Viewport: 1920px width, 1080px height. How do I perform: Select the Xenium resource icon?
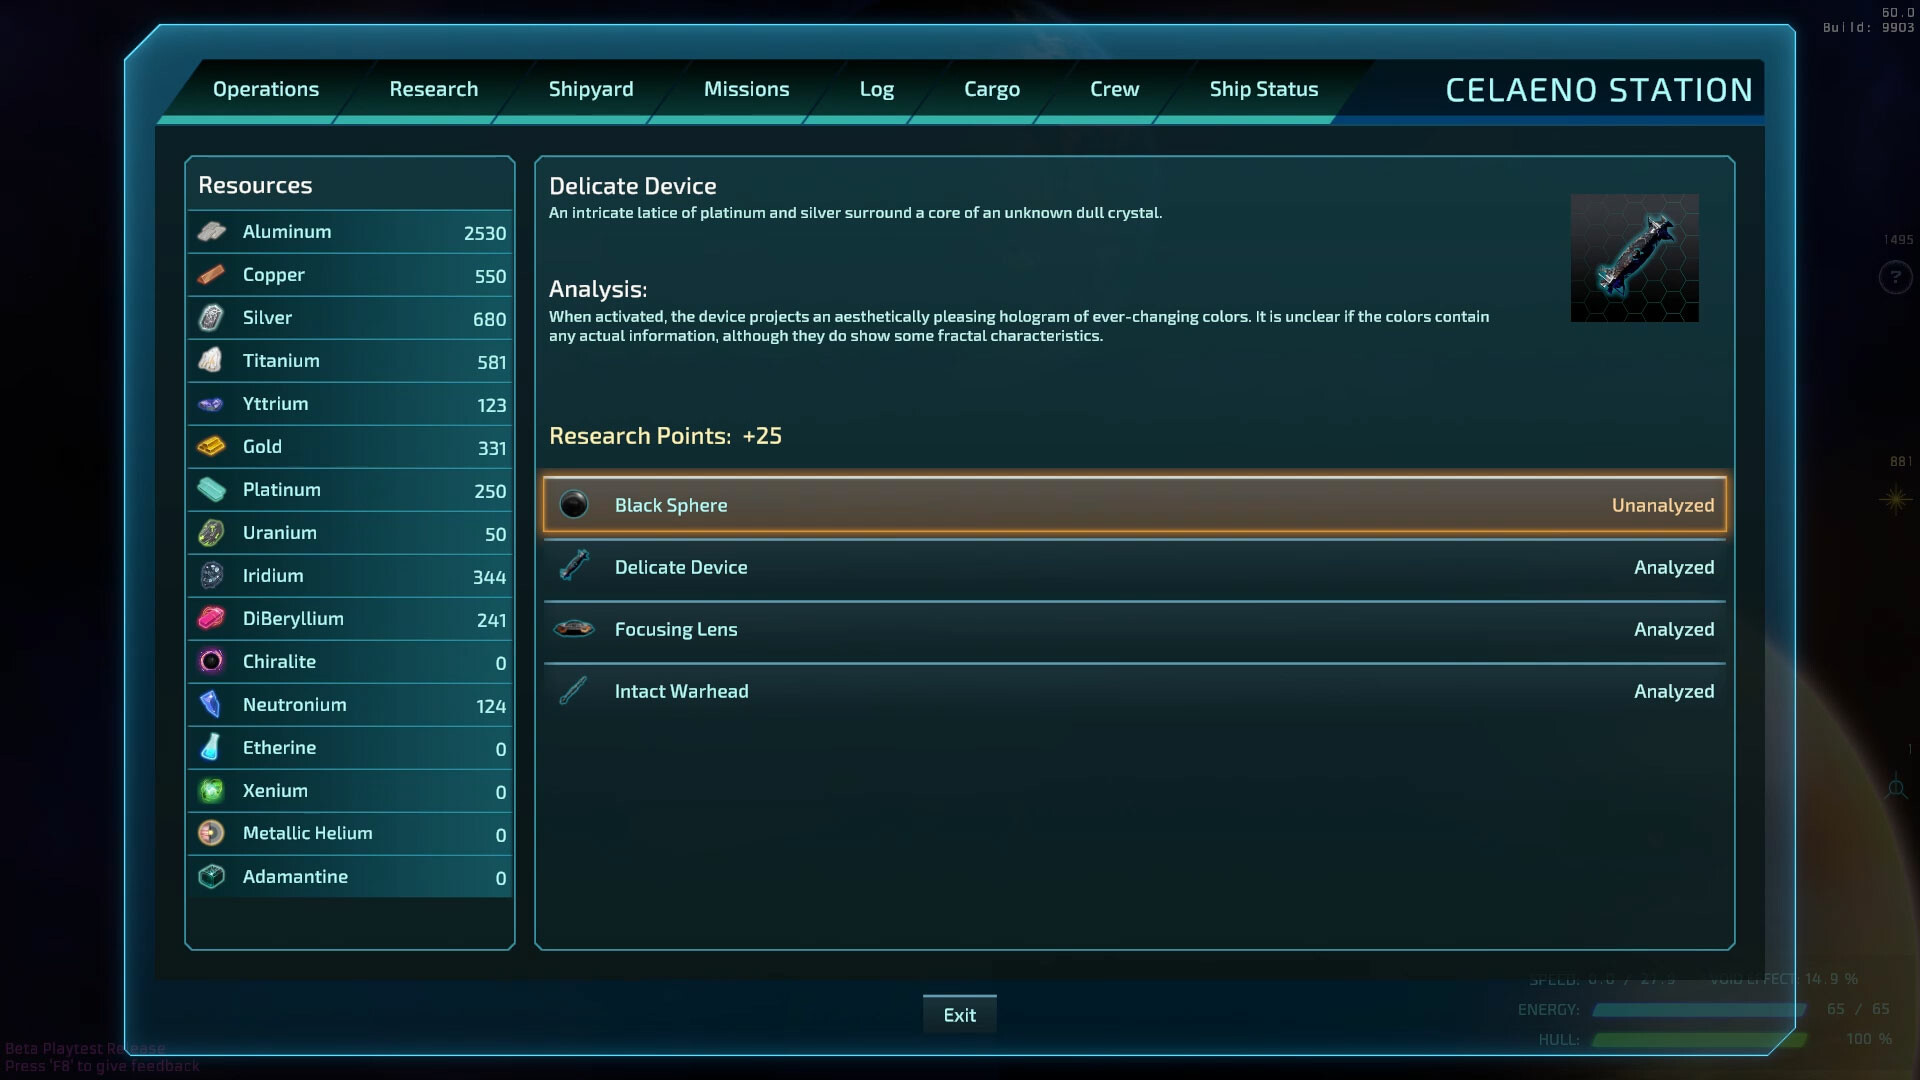tap(211, 789)
